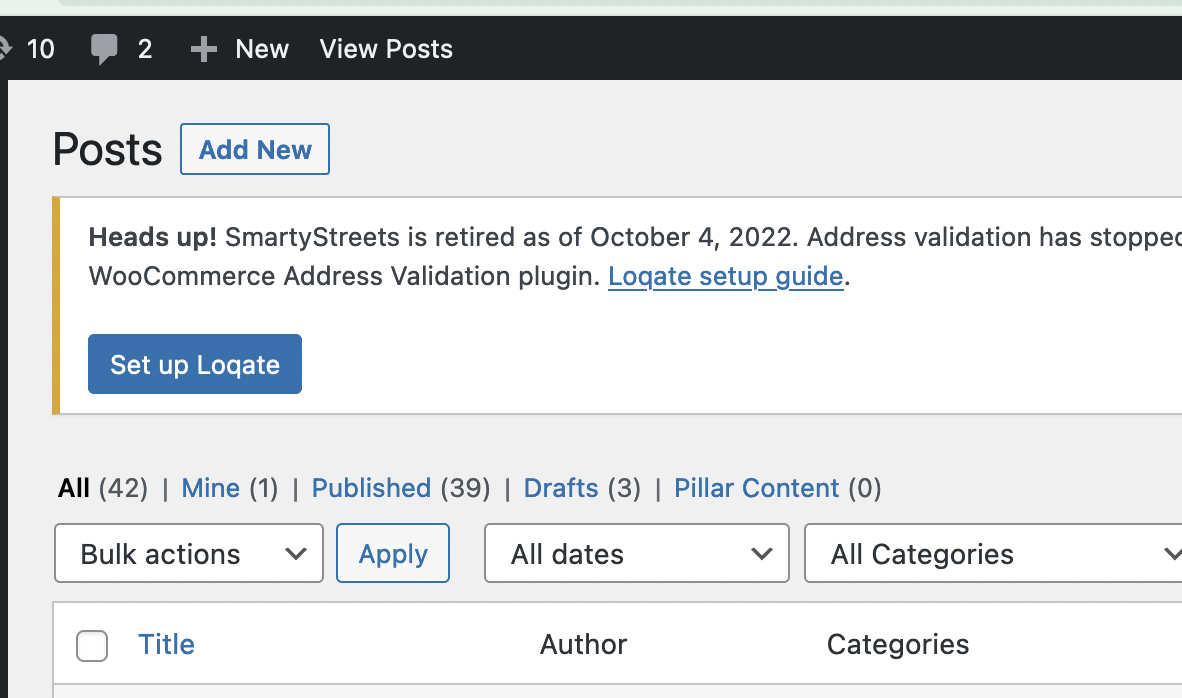Show All posts filter

74,488
